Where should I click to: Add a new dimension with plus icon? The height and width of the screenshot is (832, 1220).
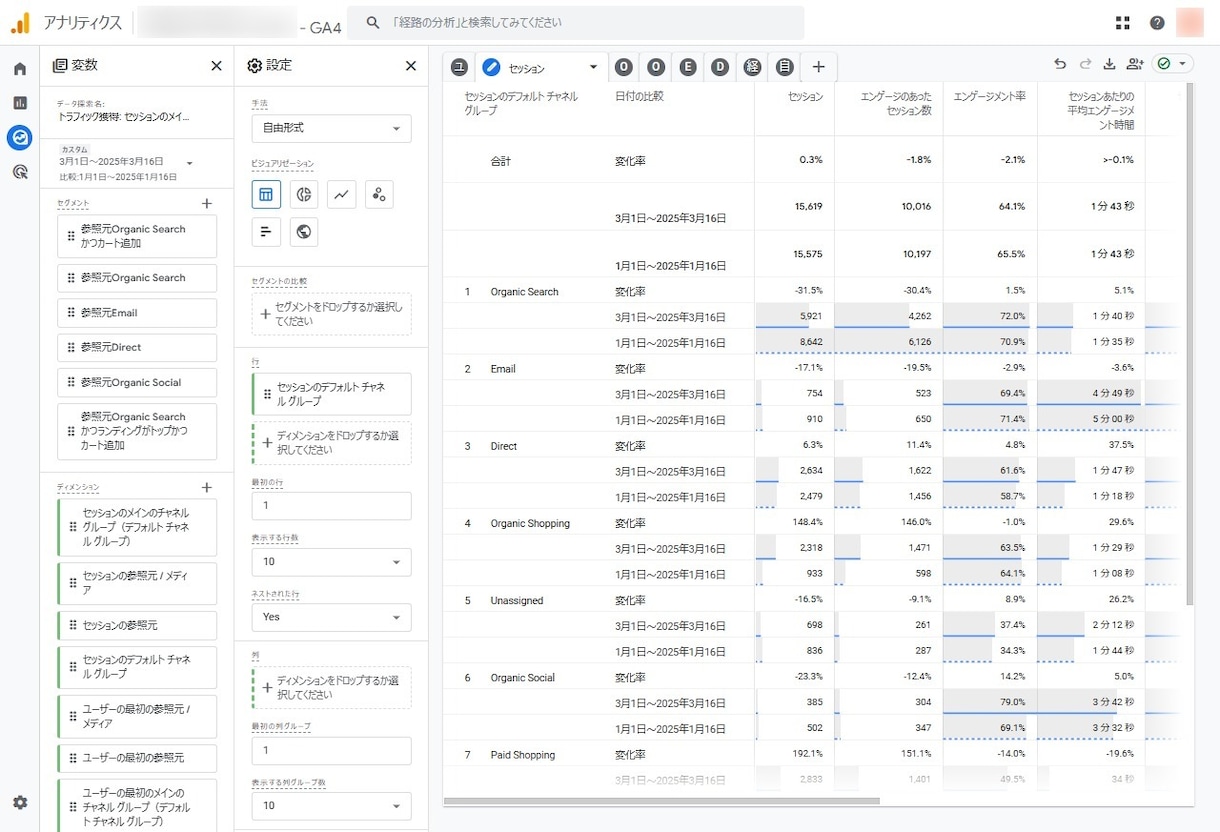207,487
